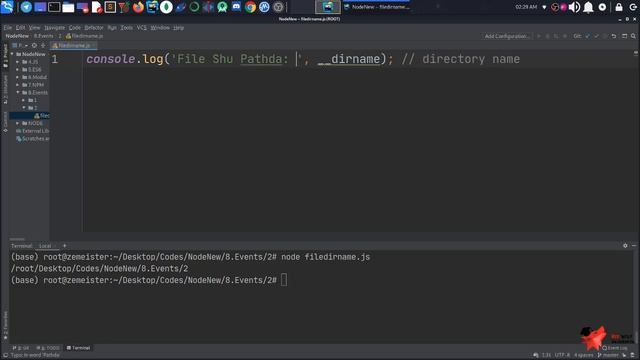The height and width of the screenshot is (360, 640).
Task: Launch Sublime Text from the top panel
Action: [110, 7]
